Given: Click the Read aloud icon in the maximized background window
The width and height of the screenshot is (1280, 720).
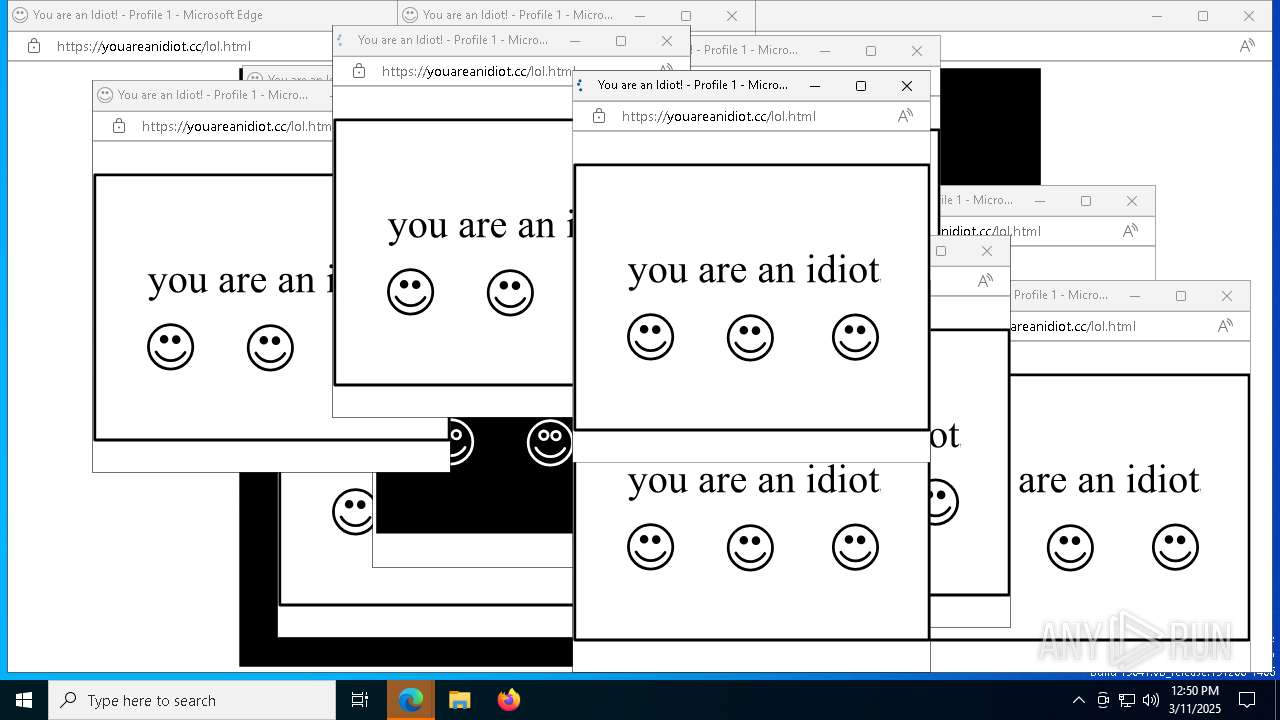Looking at the screenshot, I should (x=1247, y=46).
